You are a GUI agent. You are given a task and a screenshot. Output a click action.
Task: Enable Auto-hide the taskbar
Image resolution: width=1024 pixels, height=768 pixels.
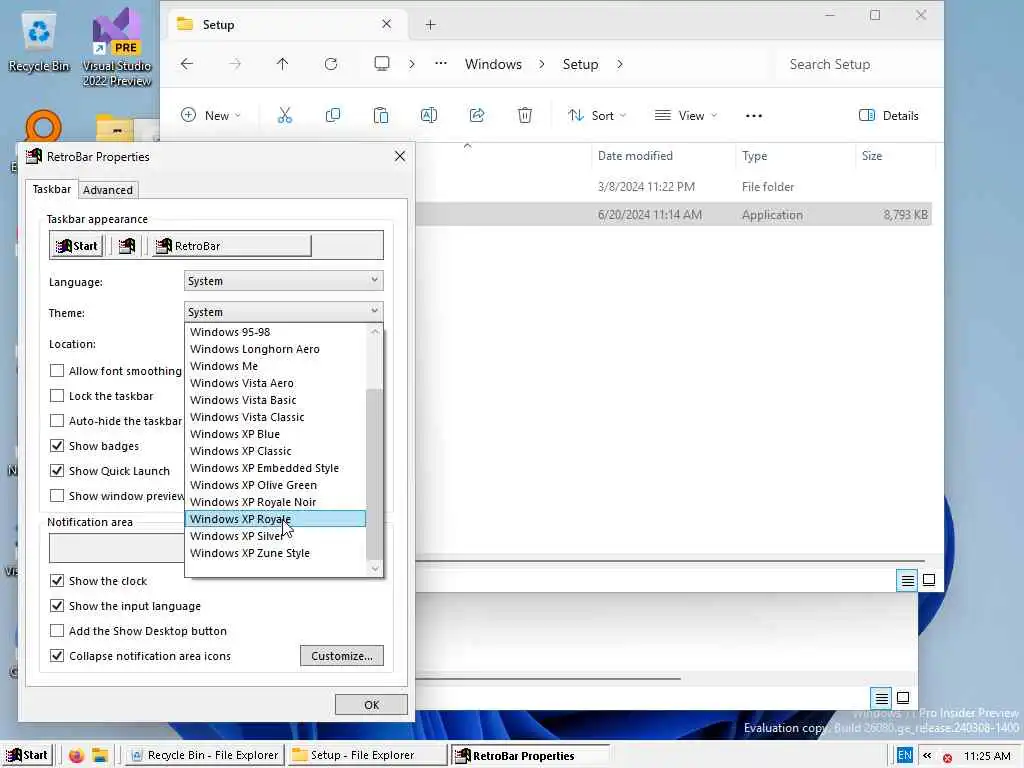(57, 421)
